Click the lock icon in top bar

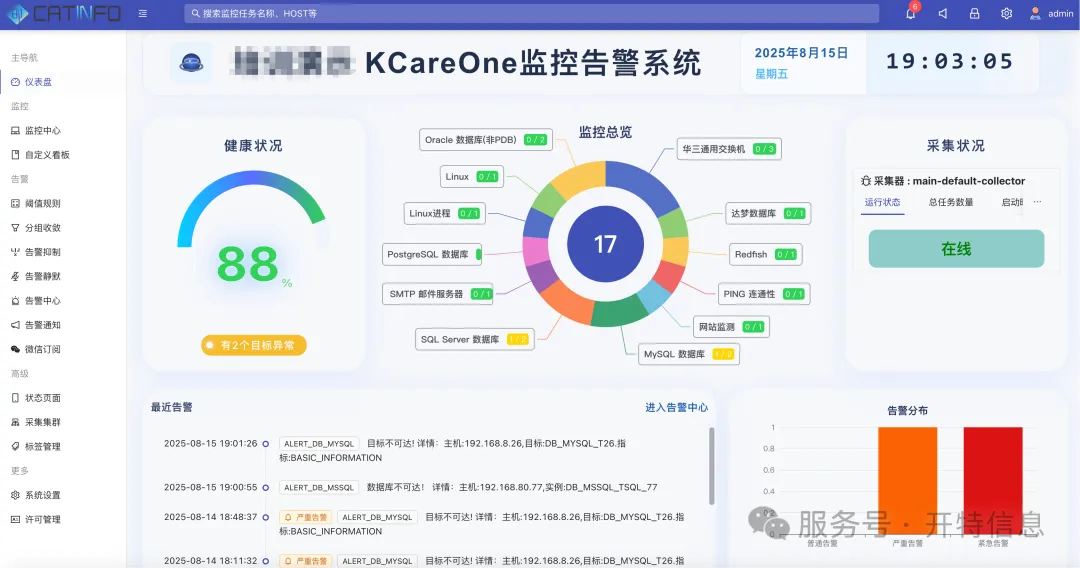(974, 14)
